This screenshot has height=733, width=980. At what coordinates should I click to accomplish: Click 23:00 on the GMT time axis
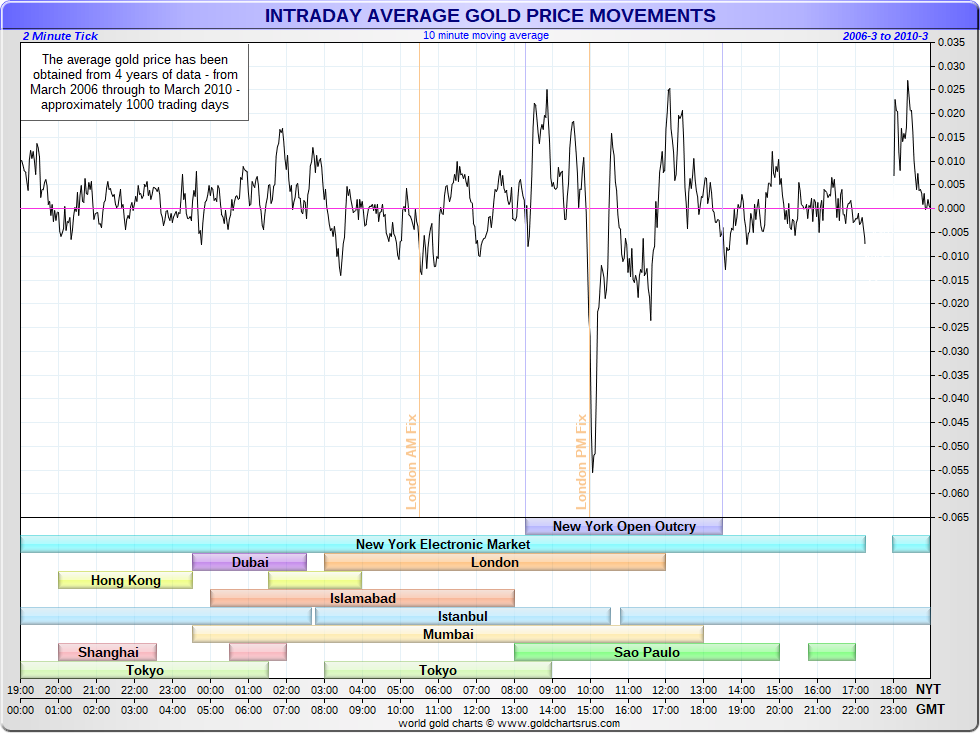click(894, 711)
